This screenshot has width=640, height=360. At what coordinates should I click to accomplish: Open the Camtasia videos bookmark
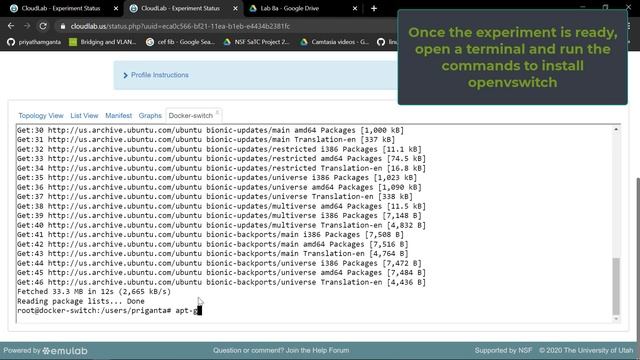[334, 42]
